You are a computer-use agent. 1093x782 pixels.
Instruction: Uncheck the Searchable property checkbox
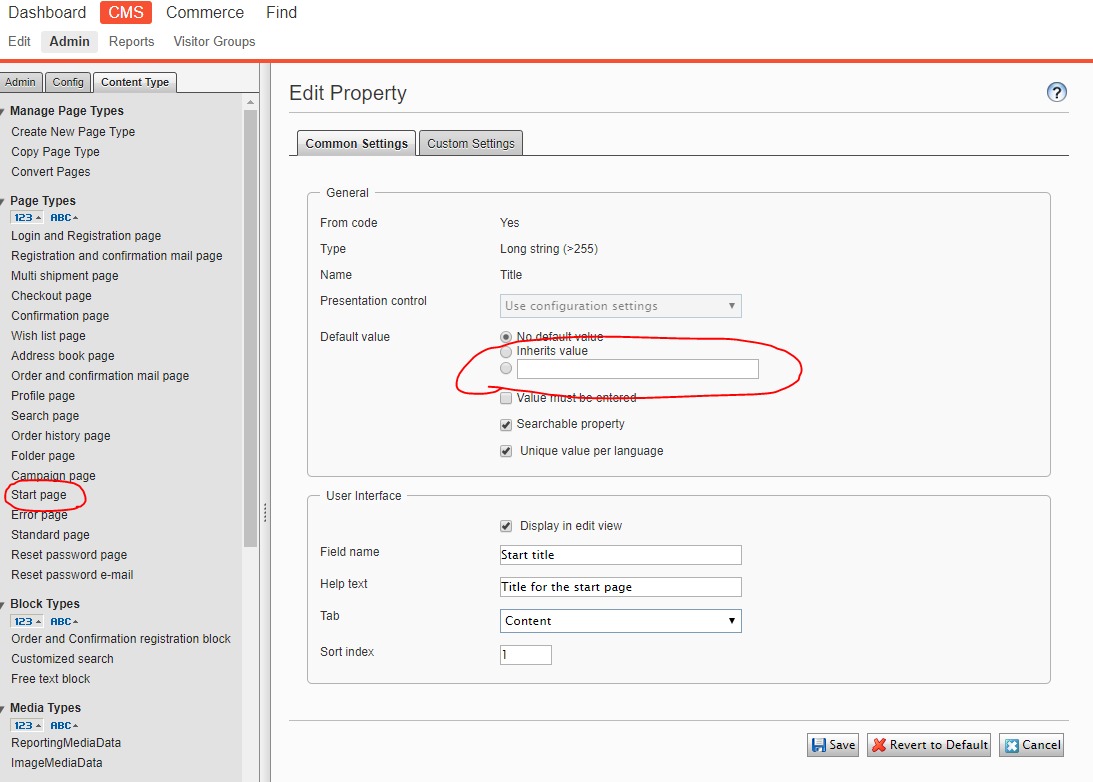[x=506, y=425]
